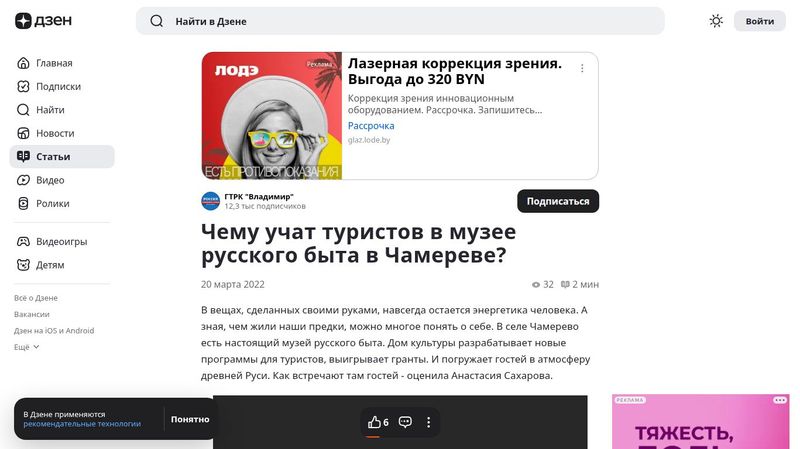Subscribe with the Подписаться button
Viewport: 800px width, 449px height.
[558, 201]
